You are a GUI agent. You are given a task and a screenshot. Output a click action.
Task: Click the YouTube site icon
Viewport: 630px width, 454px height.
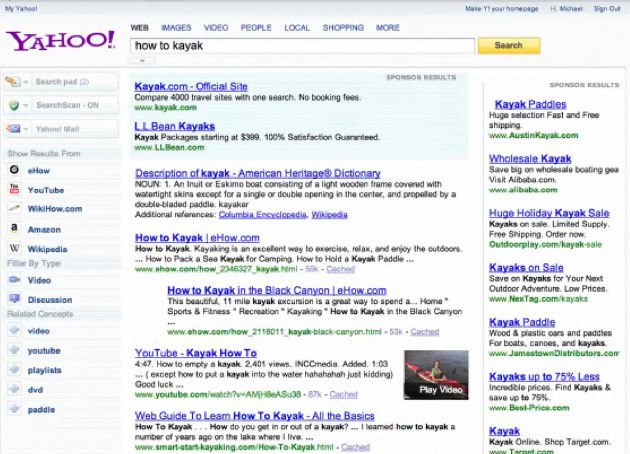(14, 189)
